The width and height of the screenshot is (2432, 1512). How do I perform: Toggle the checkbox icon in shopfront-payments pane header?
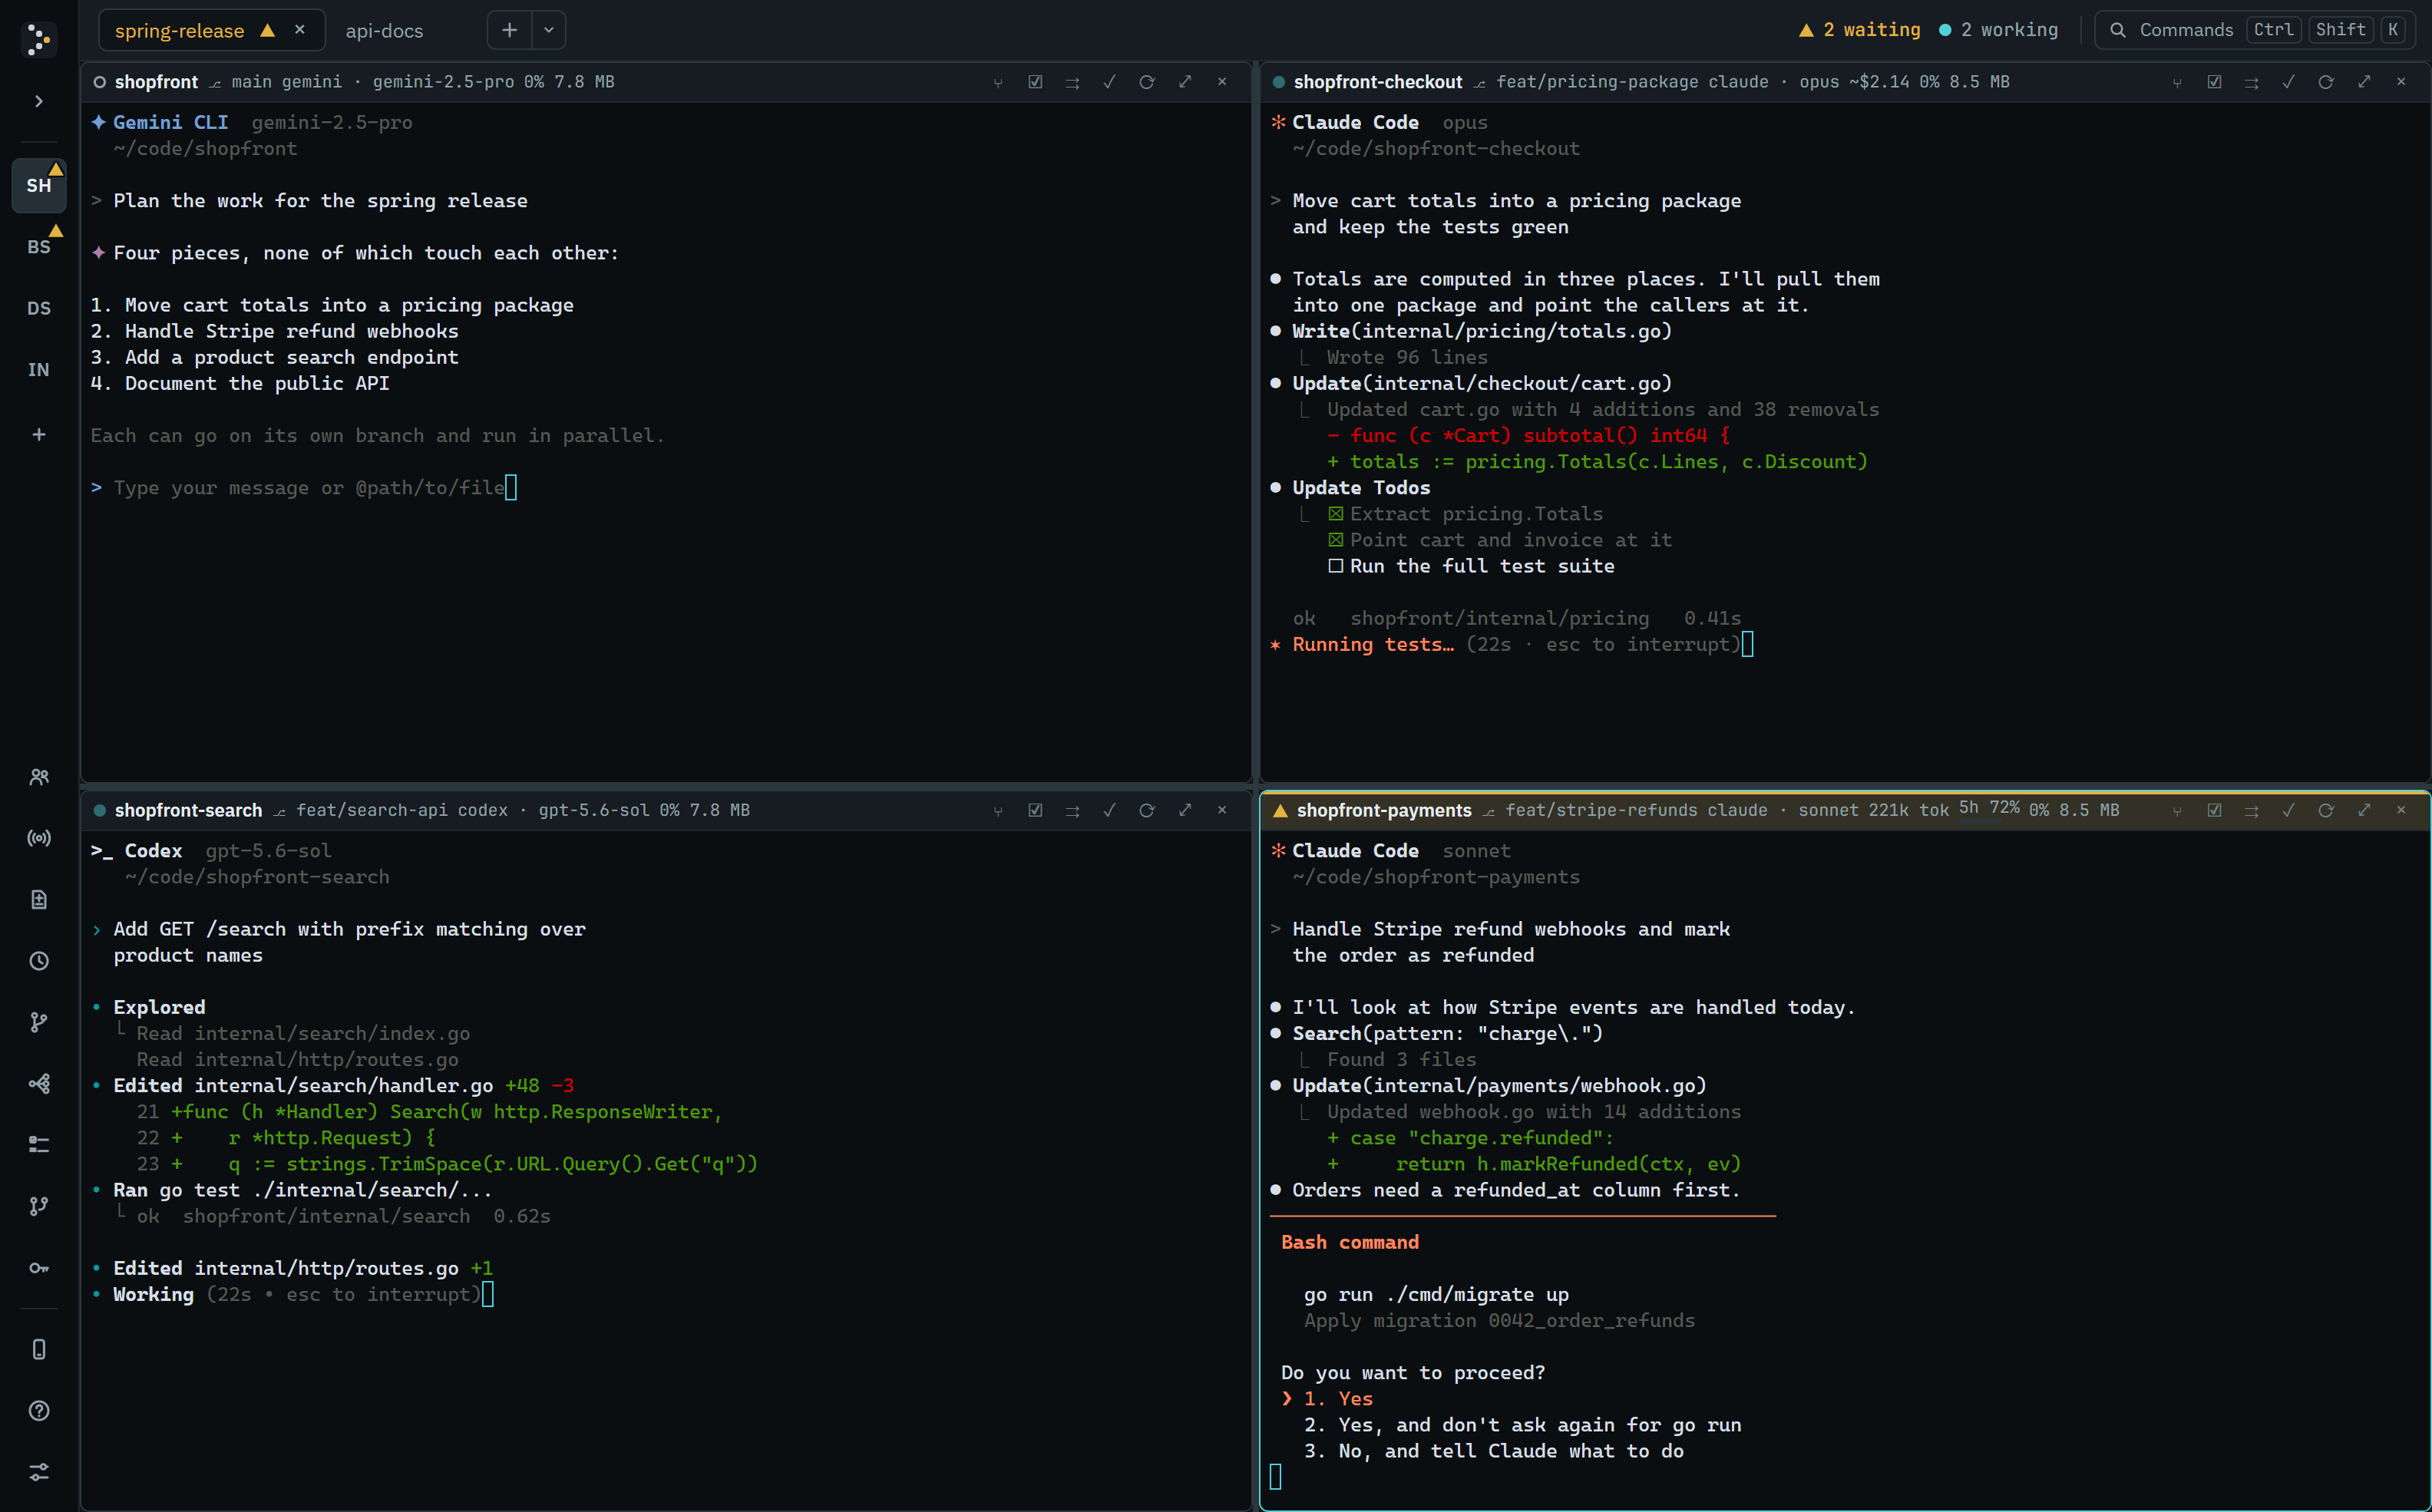2214,810
